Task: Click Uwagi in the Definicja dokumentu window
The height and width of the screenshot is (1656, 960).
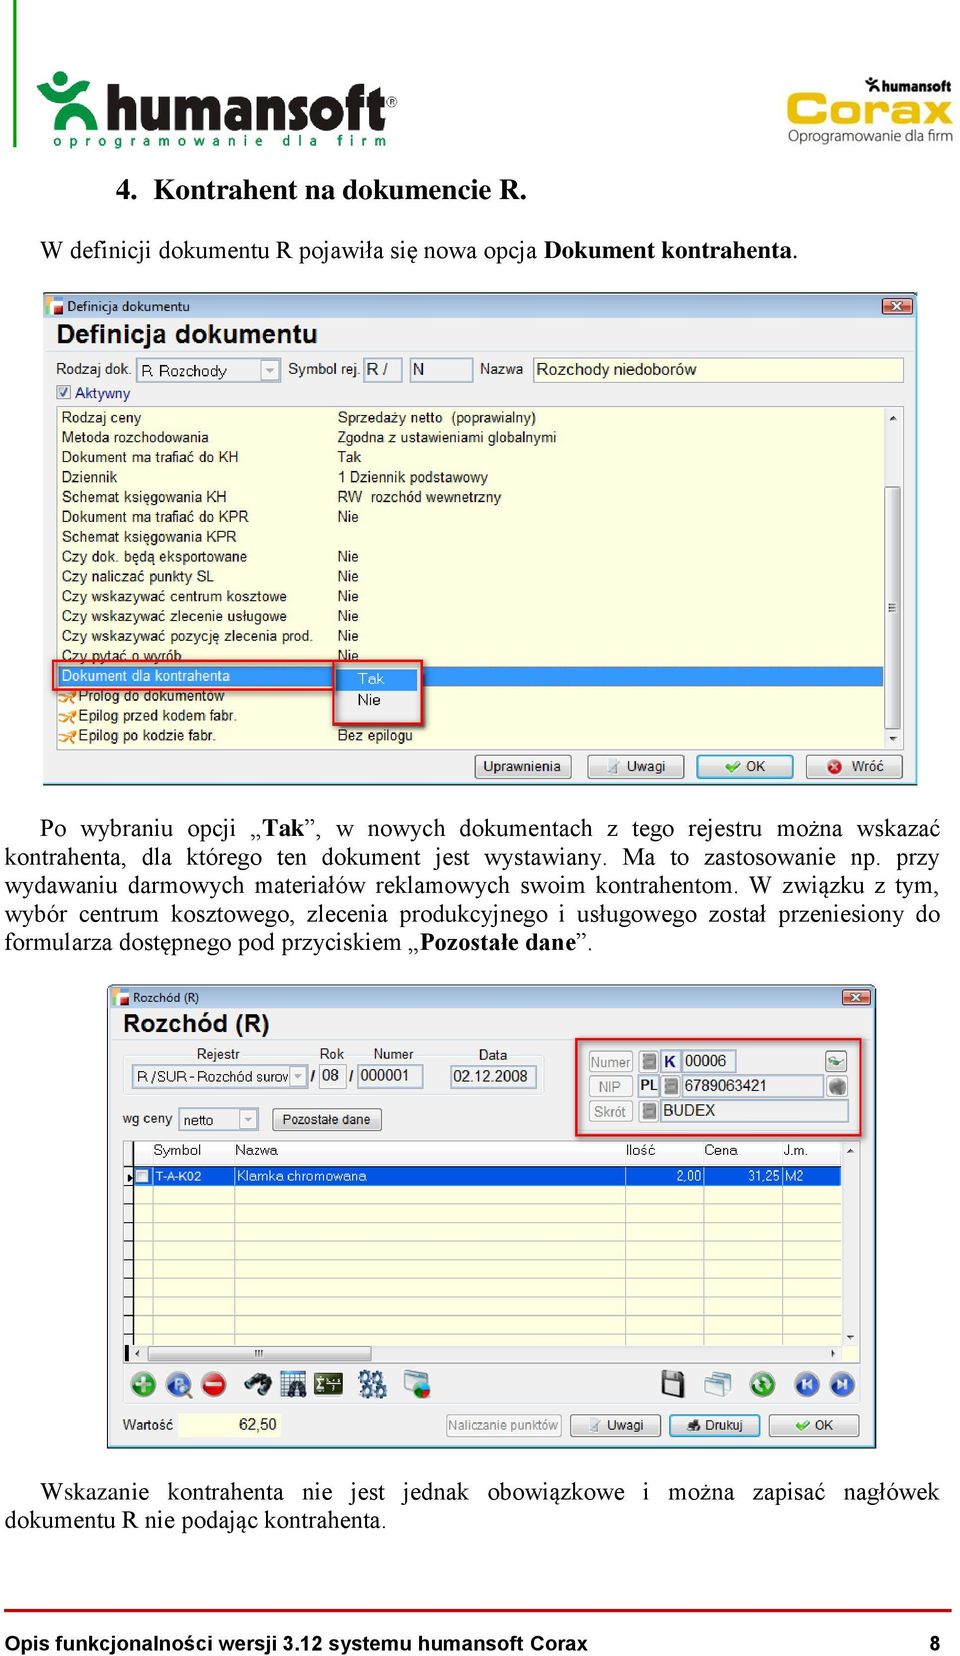Action: pos(635,767)
